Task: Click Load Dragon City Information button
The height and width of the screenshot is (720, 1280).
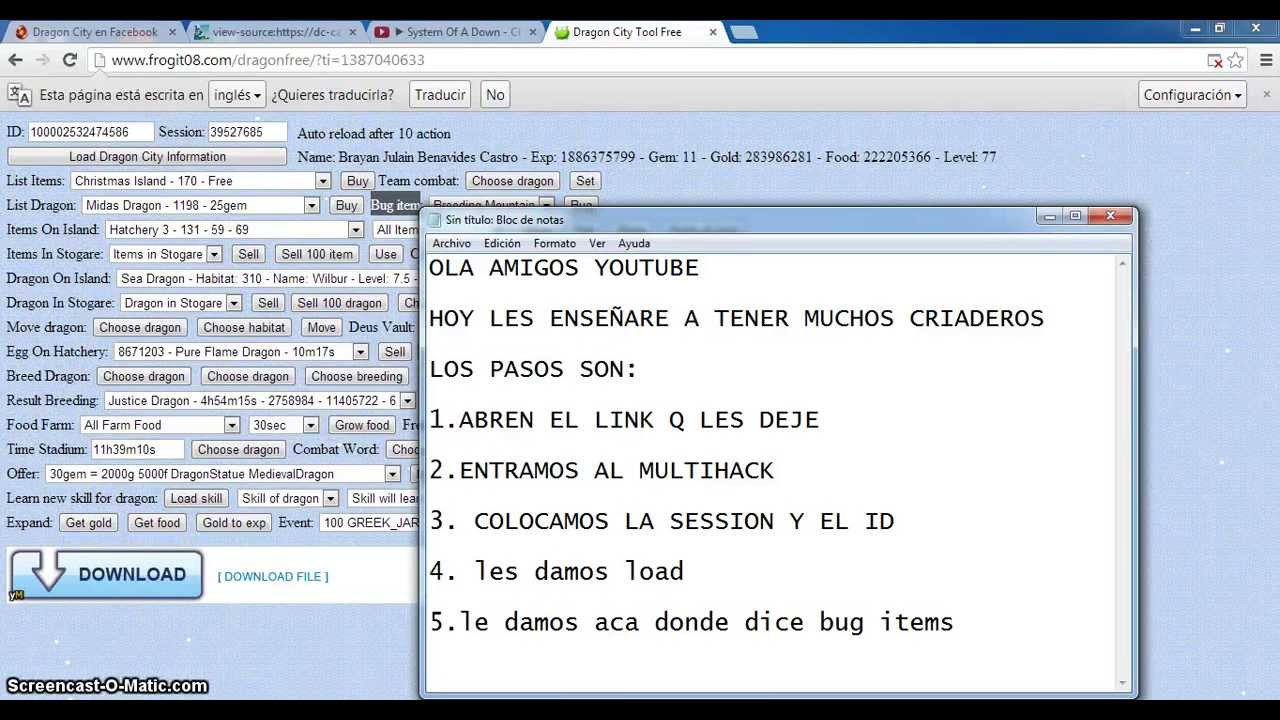Action: 147,157
